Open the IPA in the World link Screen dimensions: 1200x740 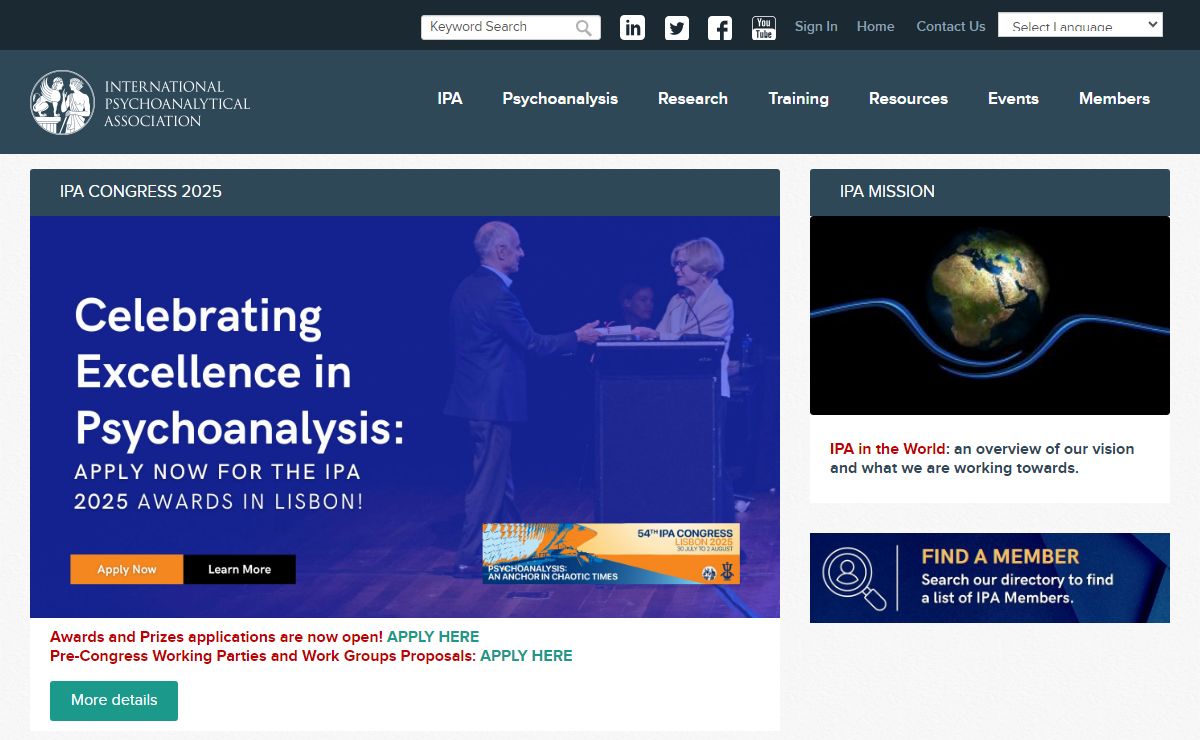coord(888,448)
